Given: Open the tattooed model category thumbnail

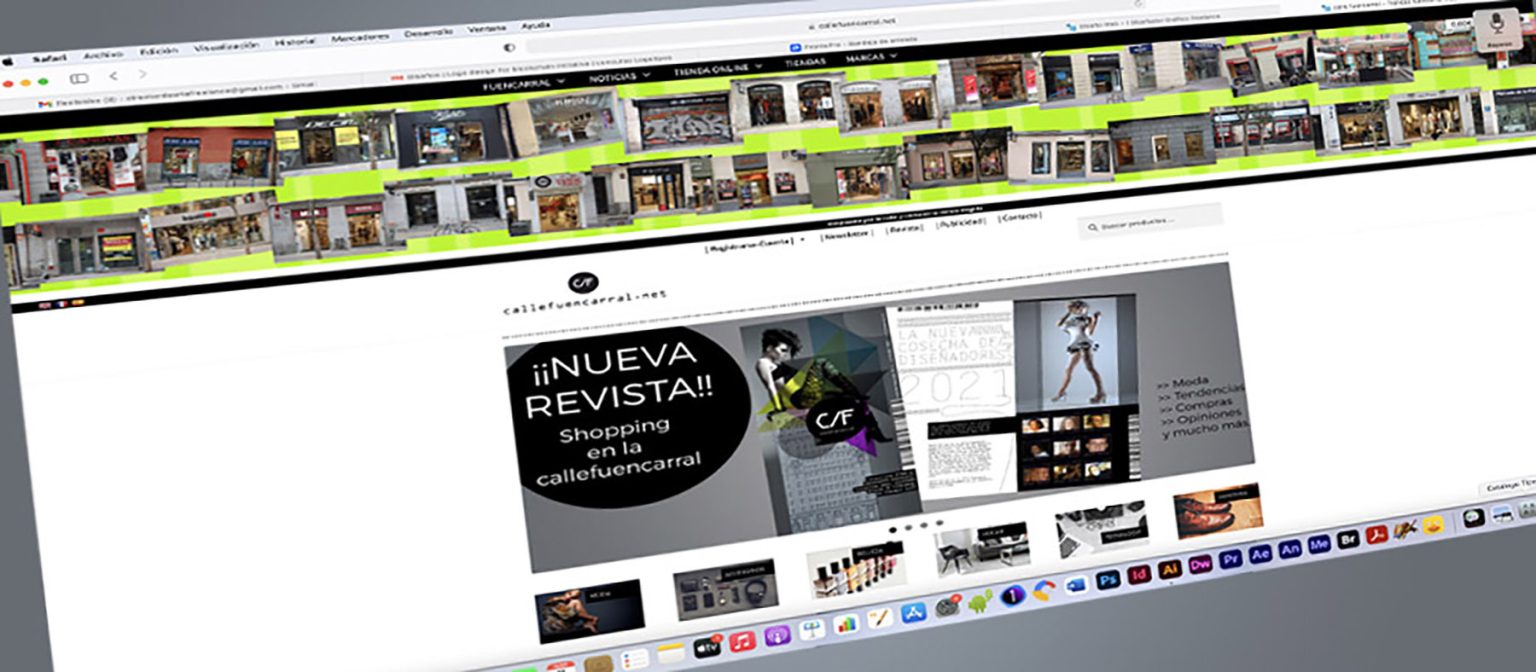Looking at the screenshot, I should (589, 610).
